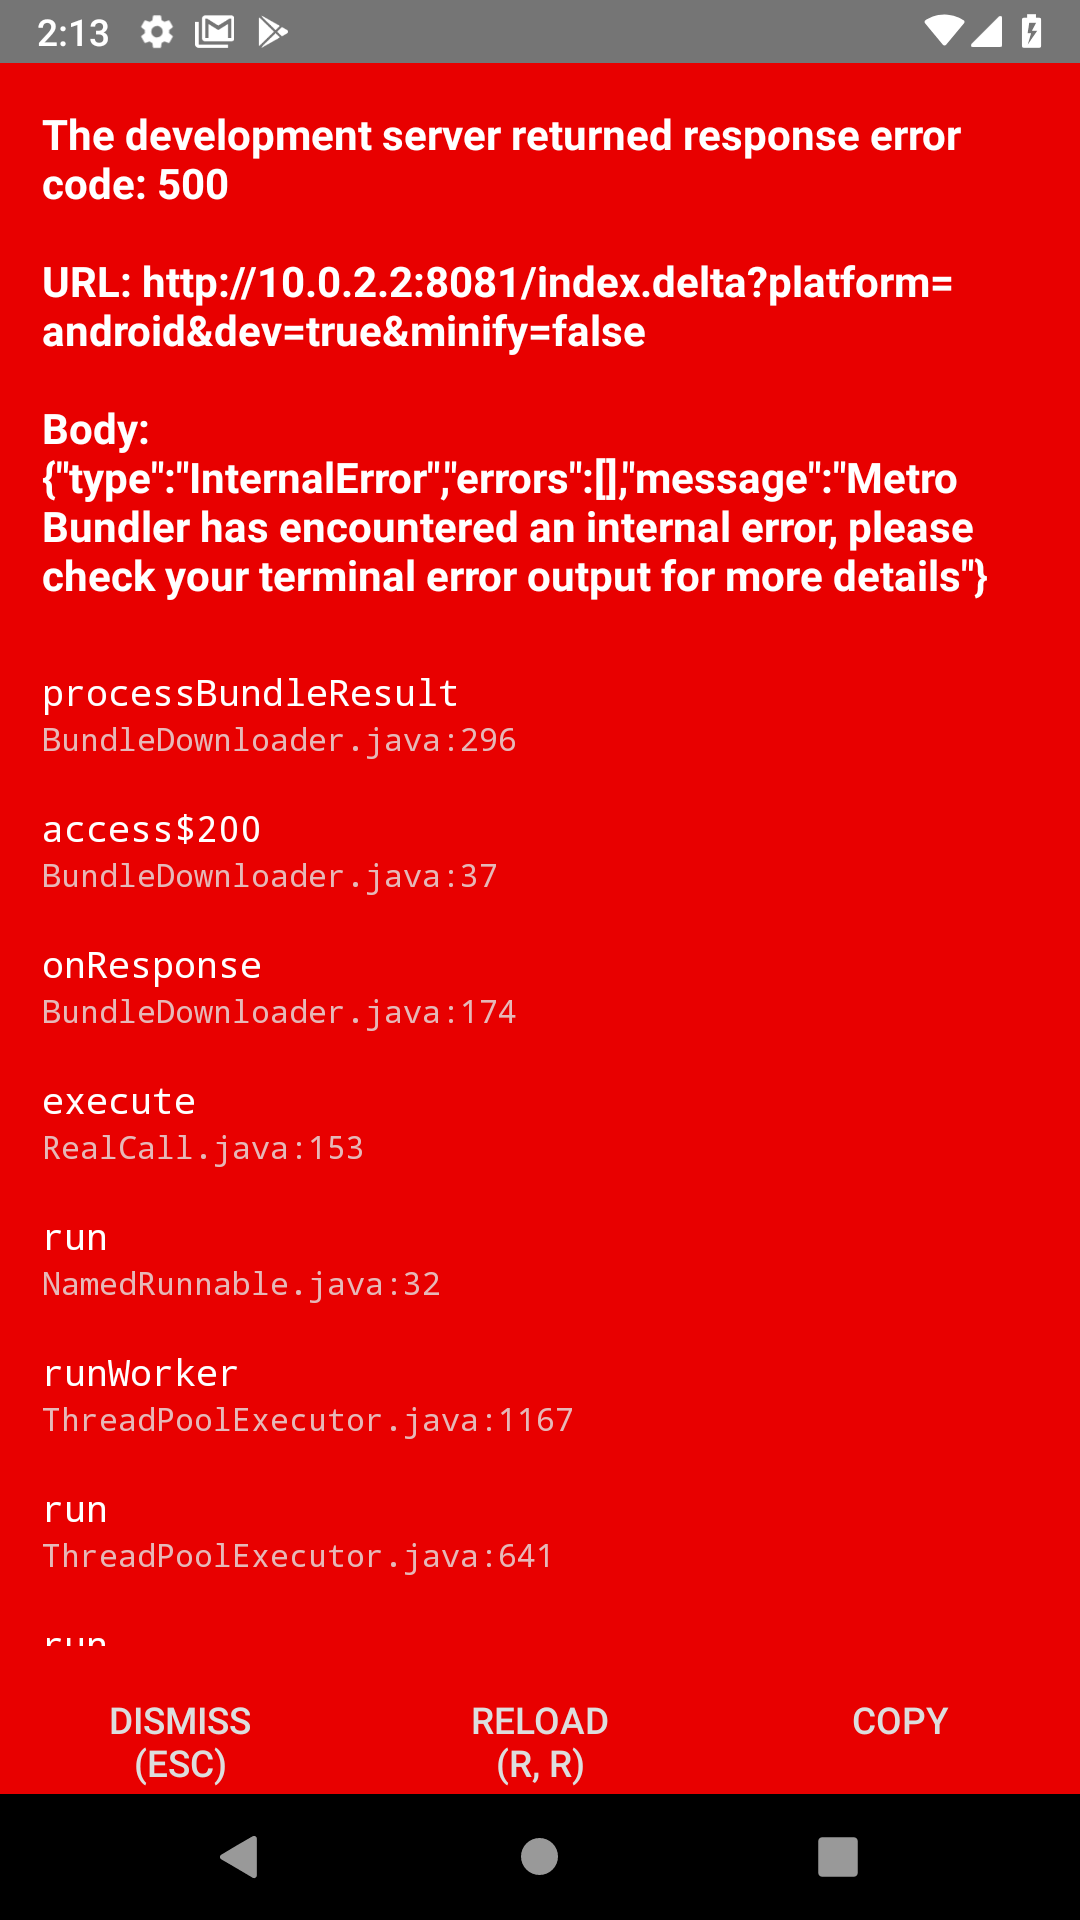Image resolution: width=1080 pixels, height=1920 pixels.
Task: Copy the error details
Action: click(x=899, y=1720)
